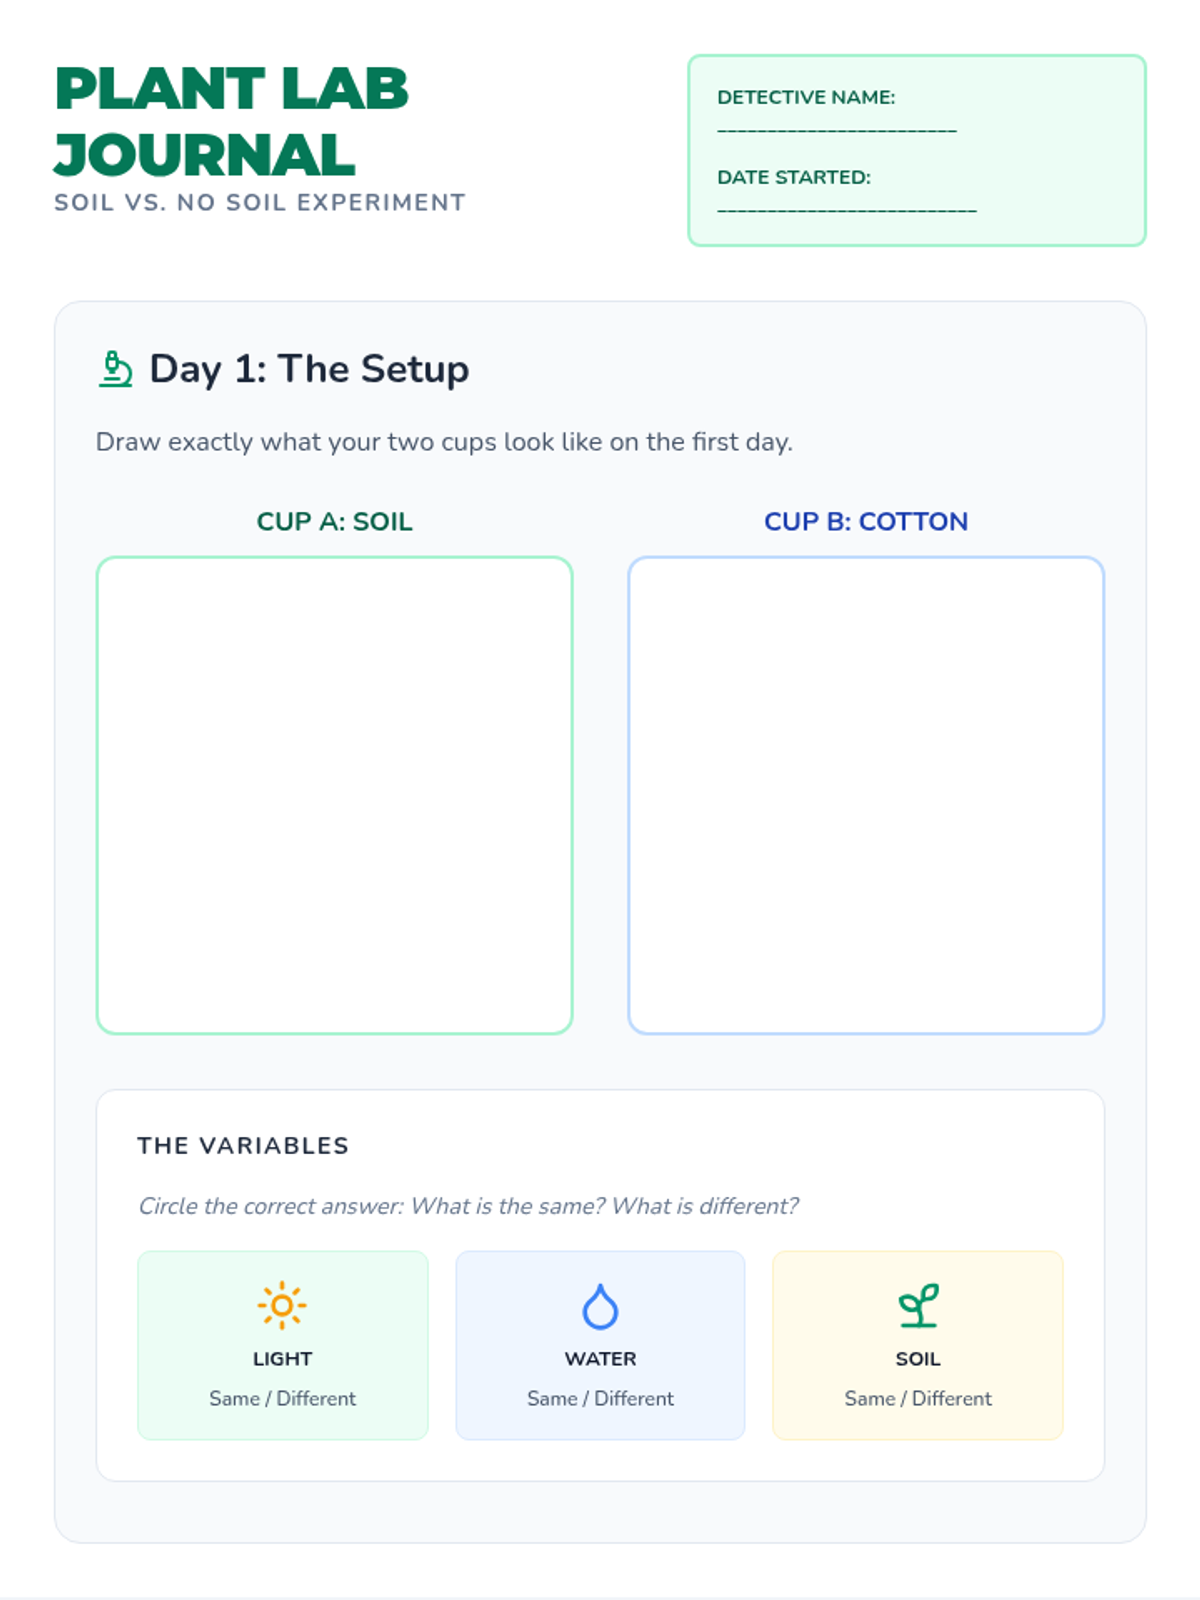Viewport: 1200px width, 1600px height.
Task: Click the sun icon for Light
Action: [x=282, y=1305]
